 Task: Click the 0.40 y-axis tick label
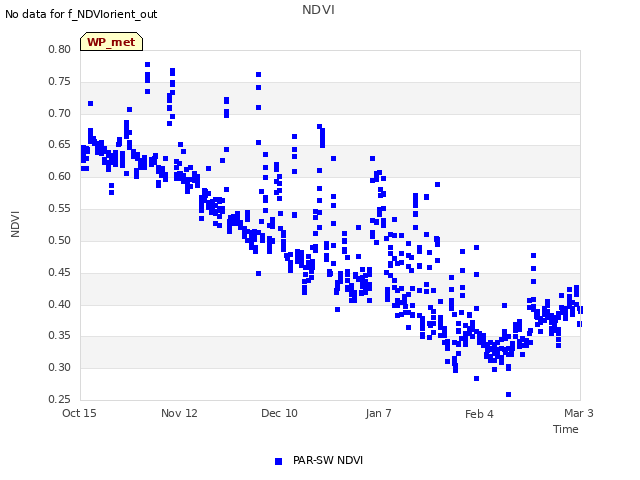point(60,304)
